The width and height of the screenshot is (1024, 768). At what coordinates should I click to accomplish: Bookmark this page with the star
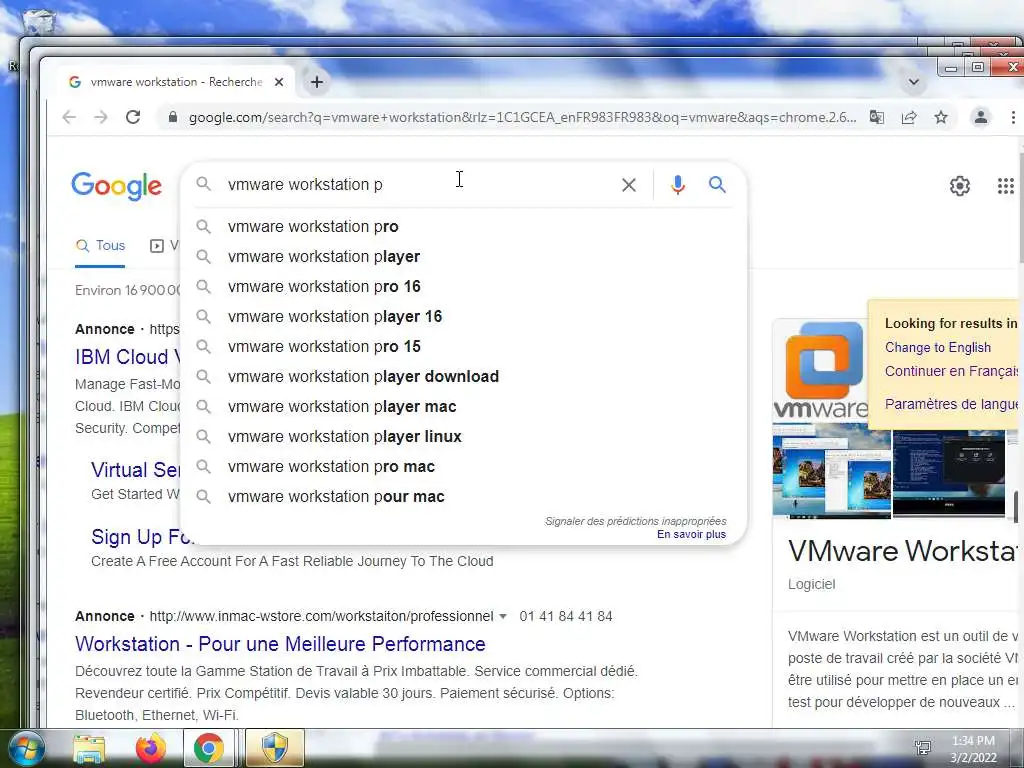(940, 118)
